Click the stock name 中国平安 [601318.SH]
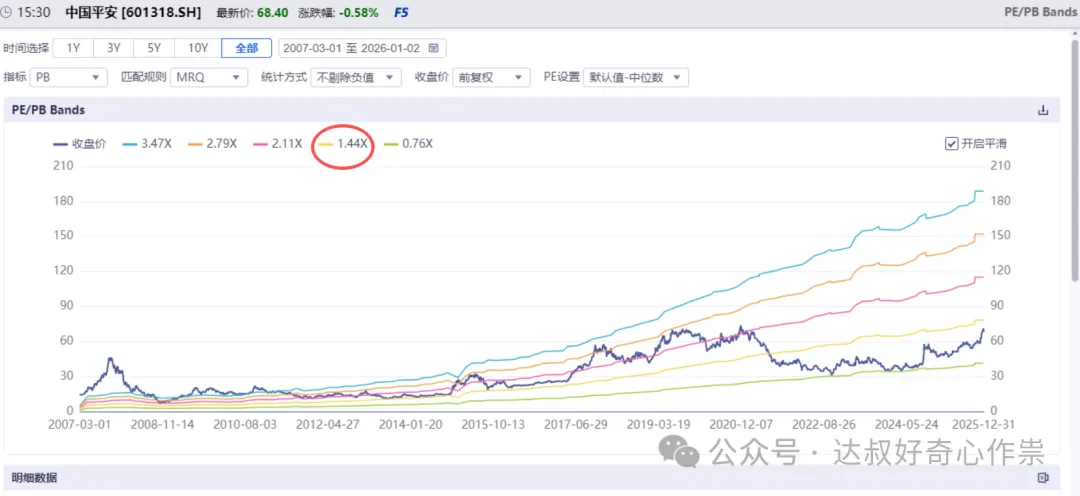This screenshot has width=1080, height=496. [x=133, y=12]
